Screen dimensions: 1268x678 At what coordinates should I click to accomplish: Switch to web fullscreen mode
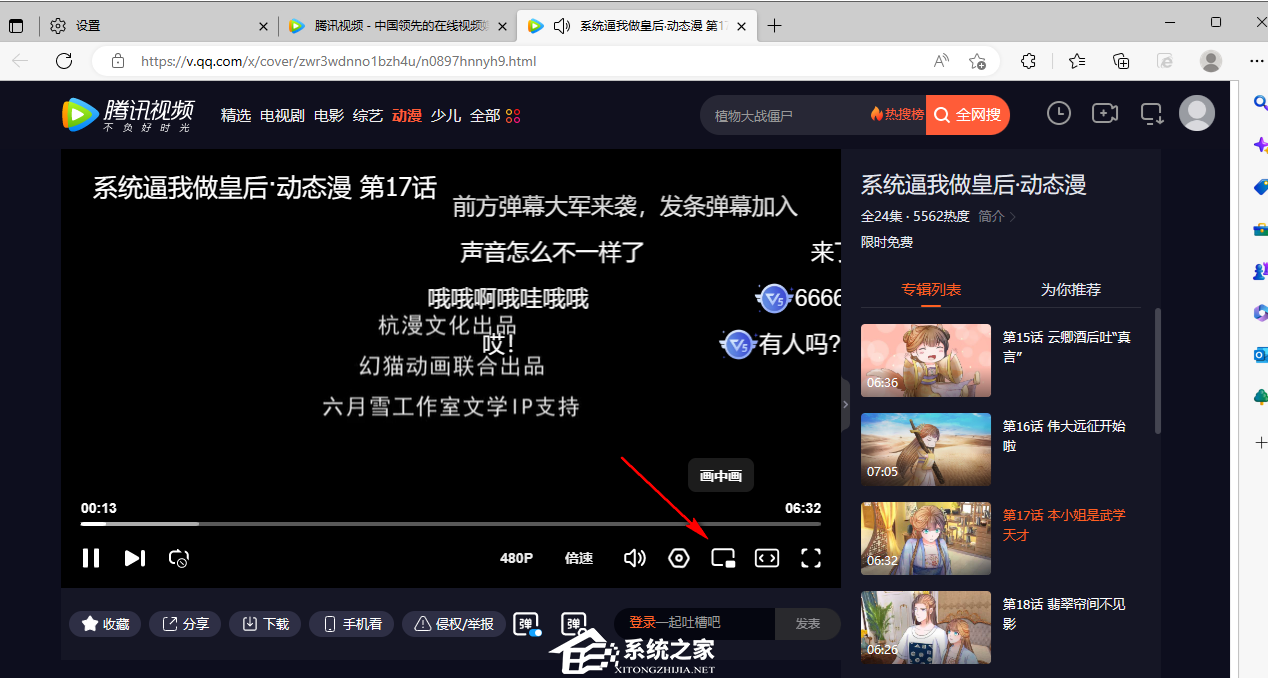coord(767,558)
